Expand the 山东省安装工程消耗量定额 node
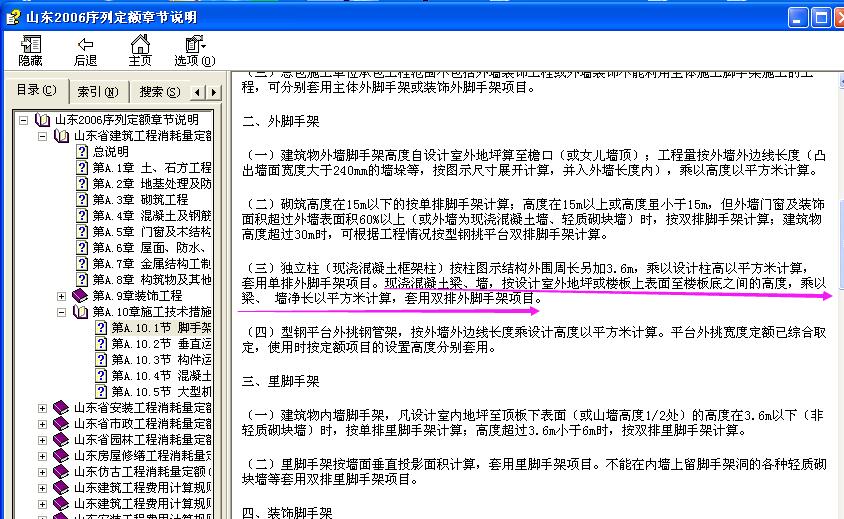This screenshot has width=844, height=519. point(42,408)
